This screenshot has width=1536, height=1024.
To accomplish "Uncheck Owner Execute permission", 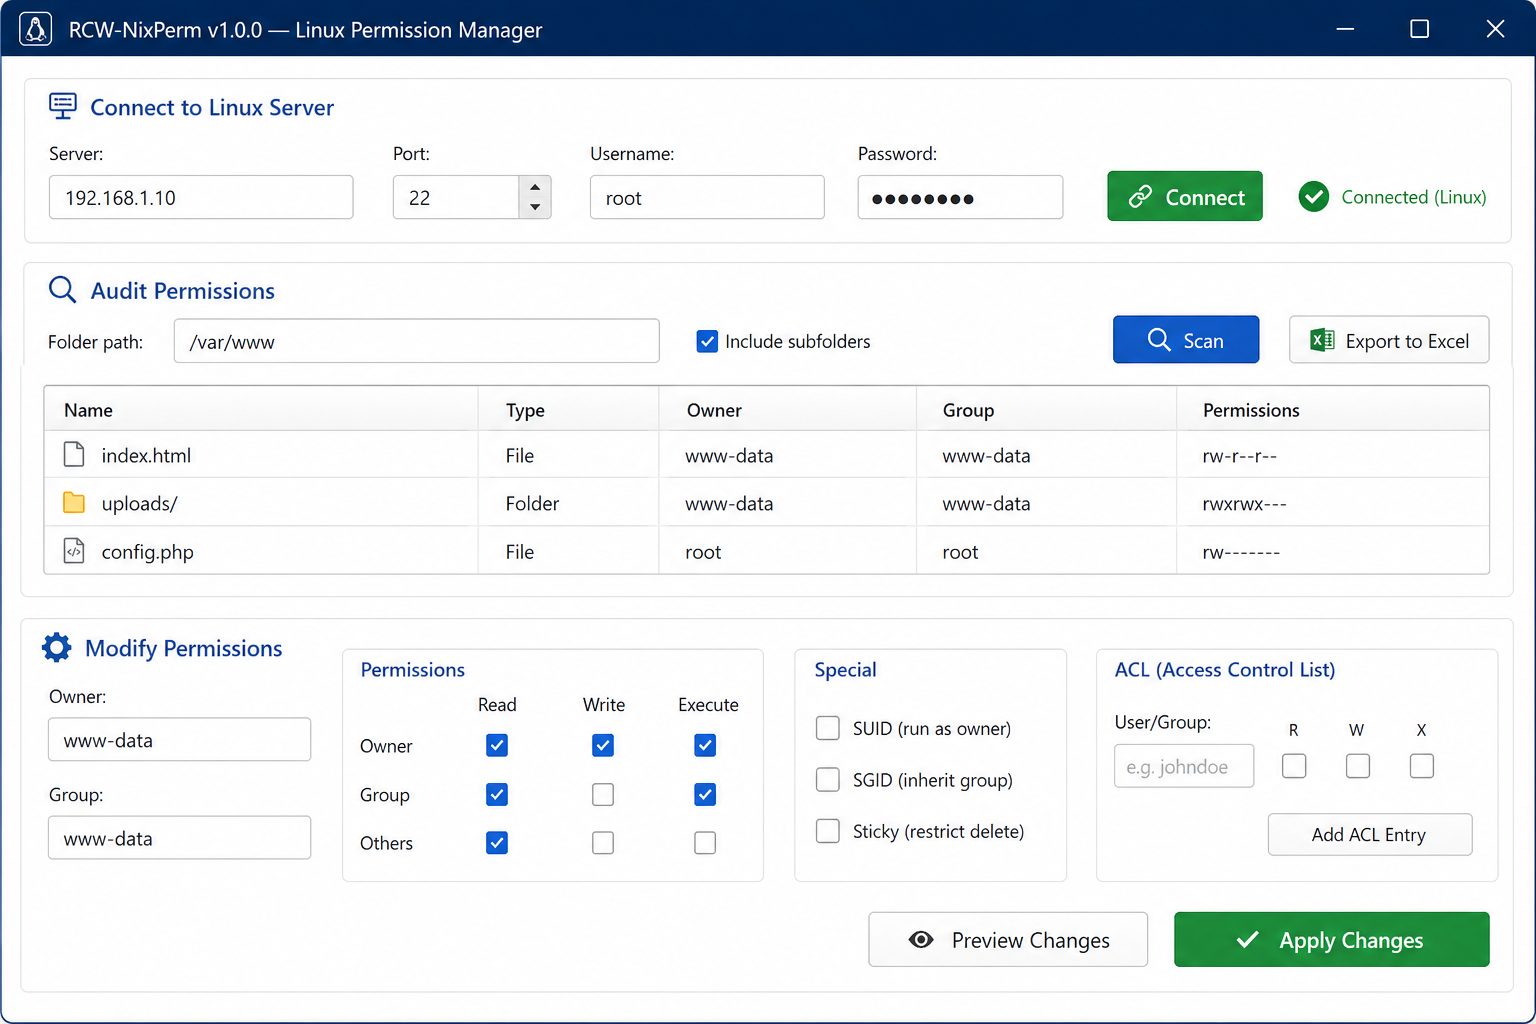I will click(705, 745).
